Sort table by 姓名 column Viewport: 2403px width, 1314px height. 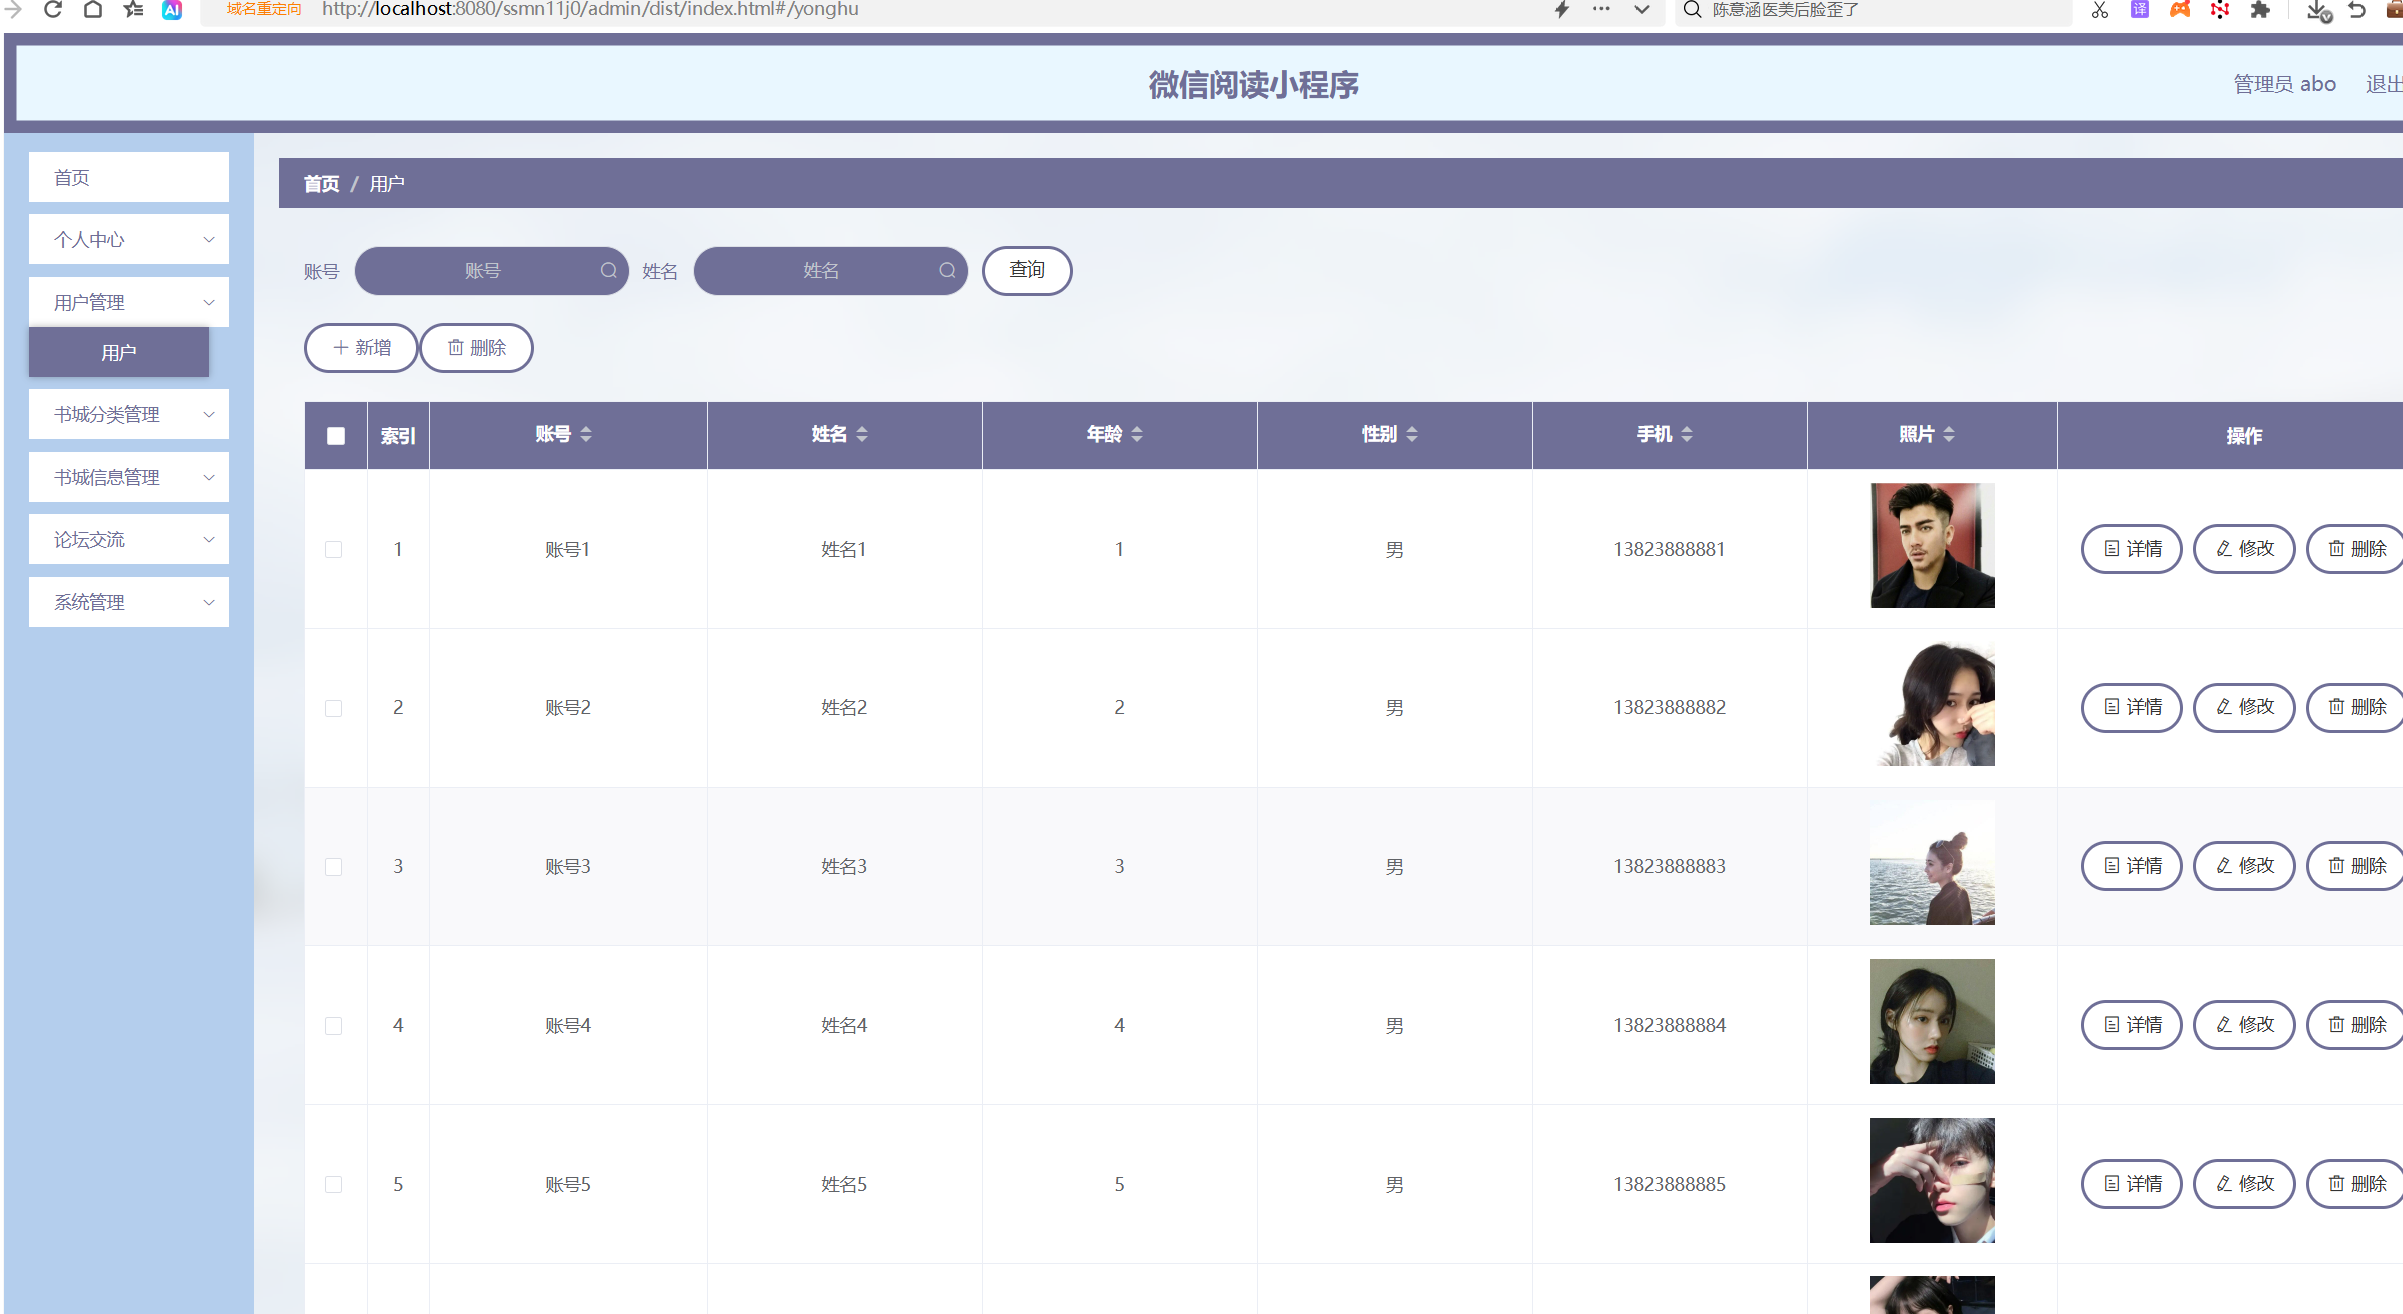(x=862, y=434)
